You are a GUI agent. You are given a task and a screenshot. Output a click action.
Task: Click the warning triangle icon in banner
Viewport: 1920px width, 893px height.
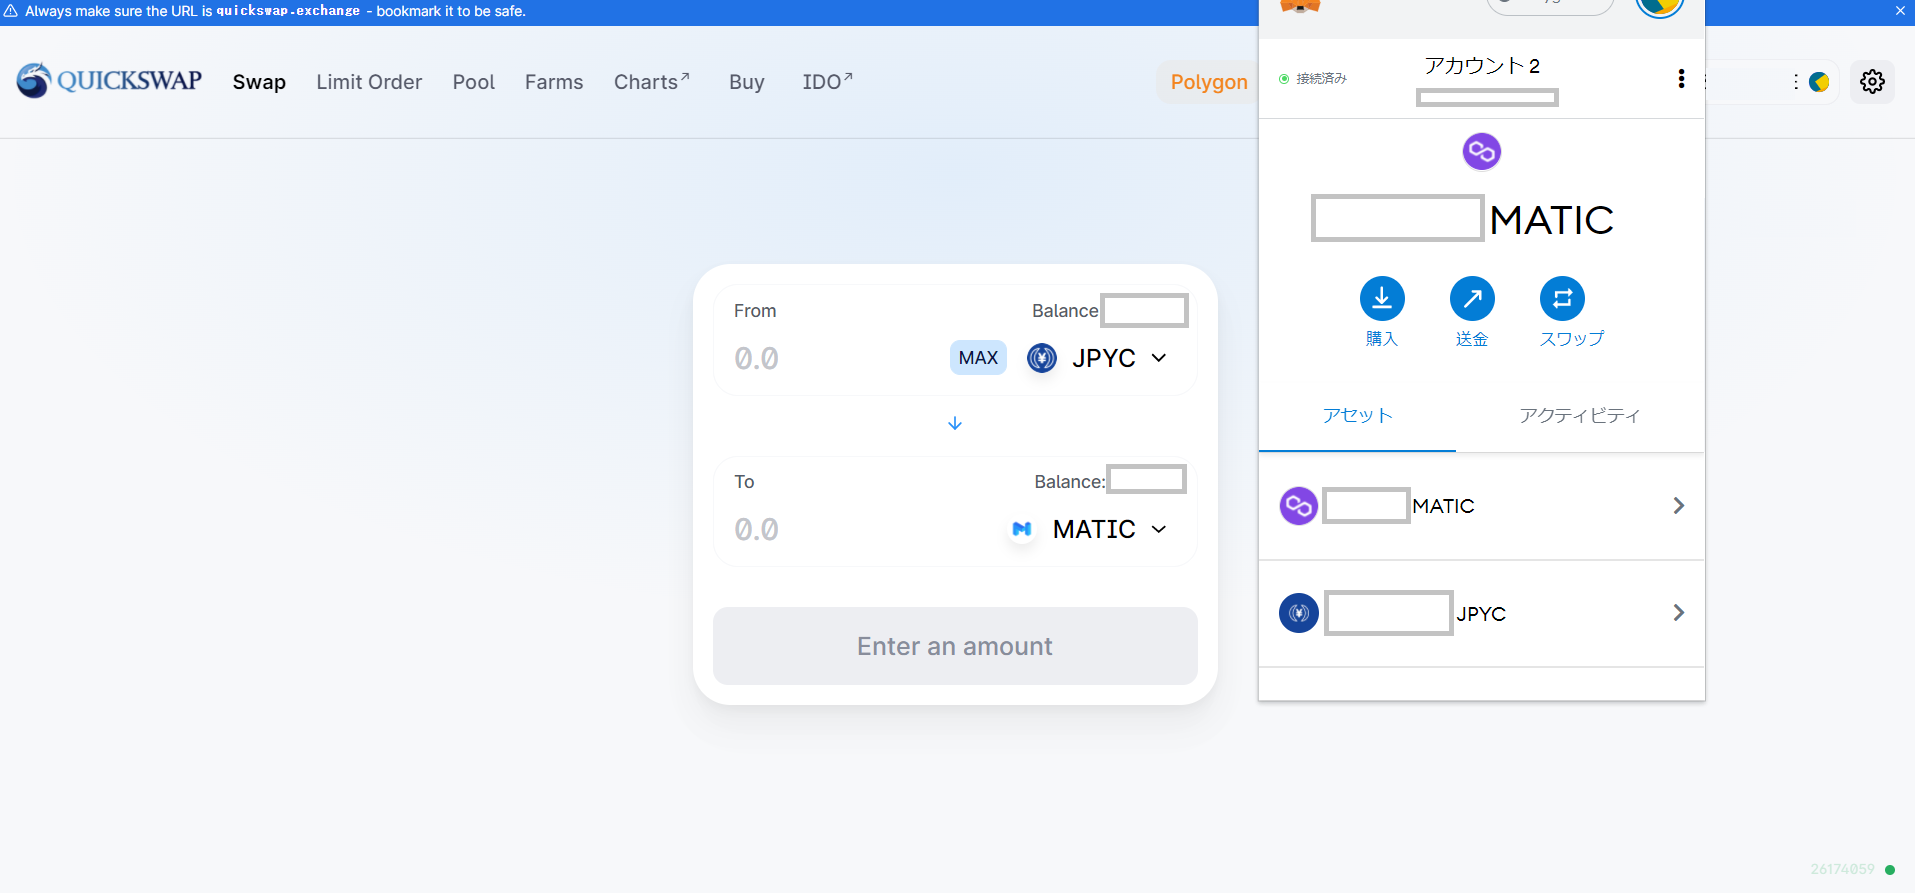pyautogui.click(x=11, y=11)
